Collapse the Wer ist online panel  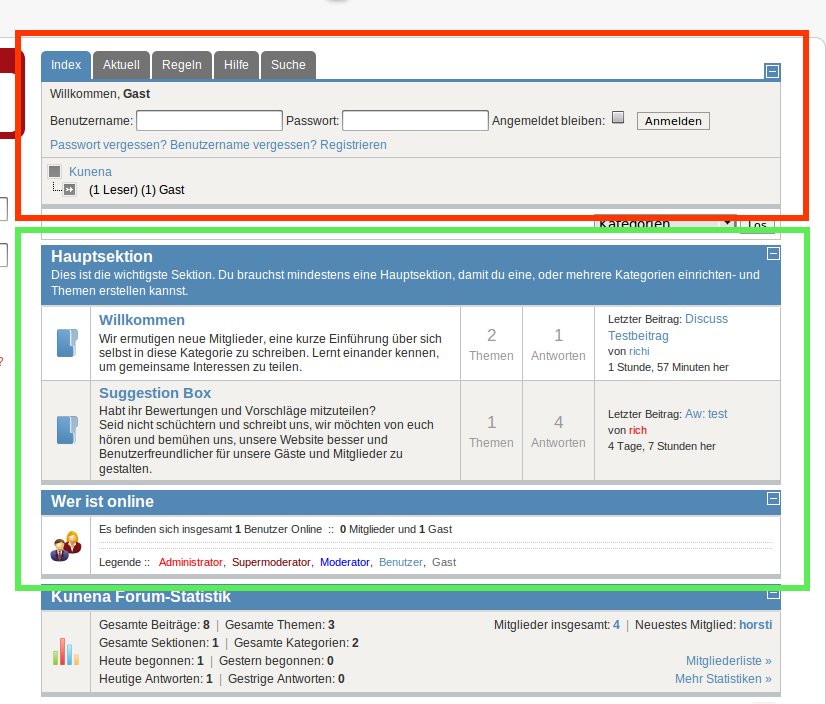tap(772, 498)
